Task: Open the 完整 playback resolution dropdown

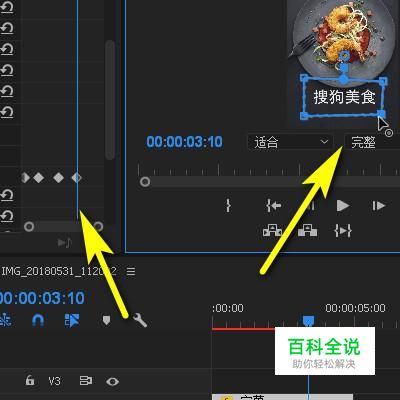Action: tap(372, 142)
